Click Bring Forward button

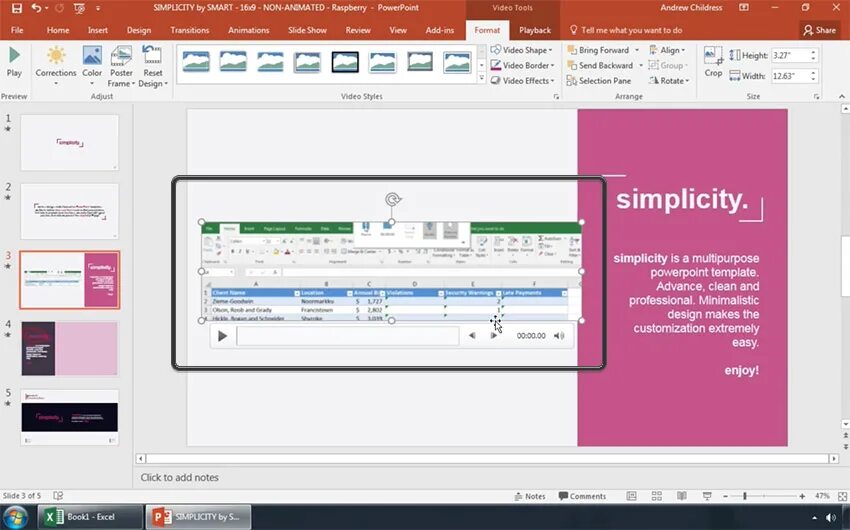point(598,50)
